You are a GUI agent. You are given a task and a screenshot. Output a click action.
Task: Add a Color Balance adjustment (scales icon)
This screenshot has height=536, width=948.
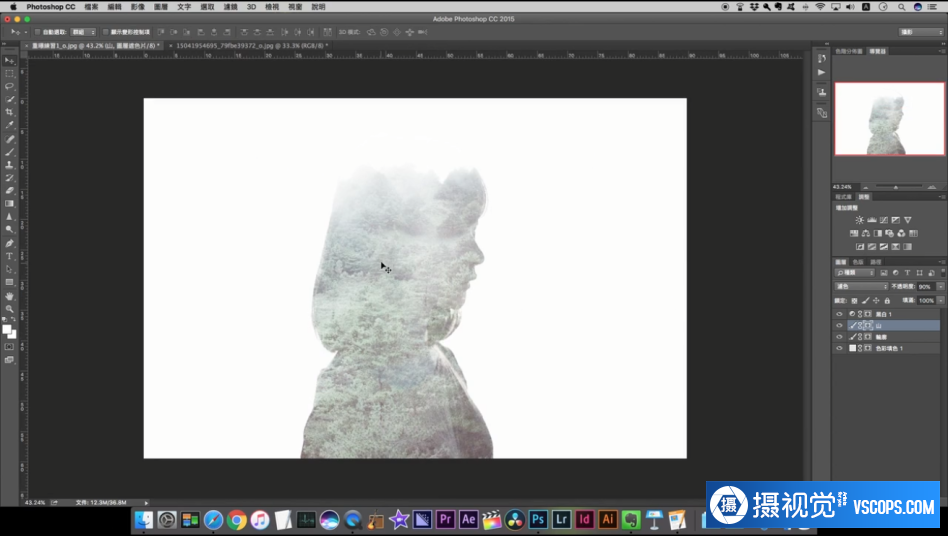pyautogui.click(x=866, y=233)
